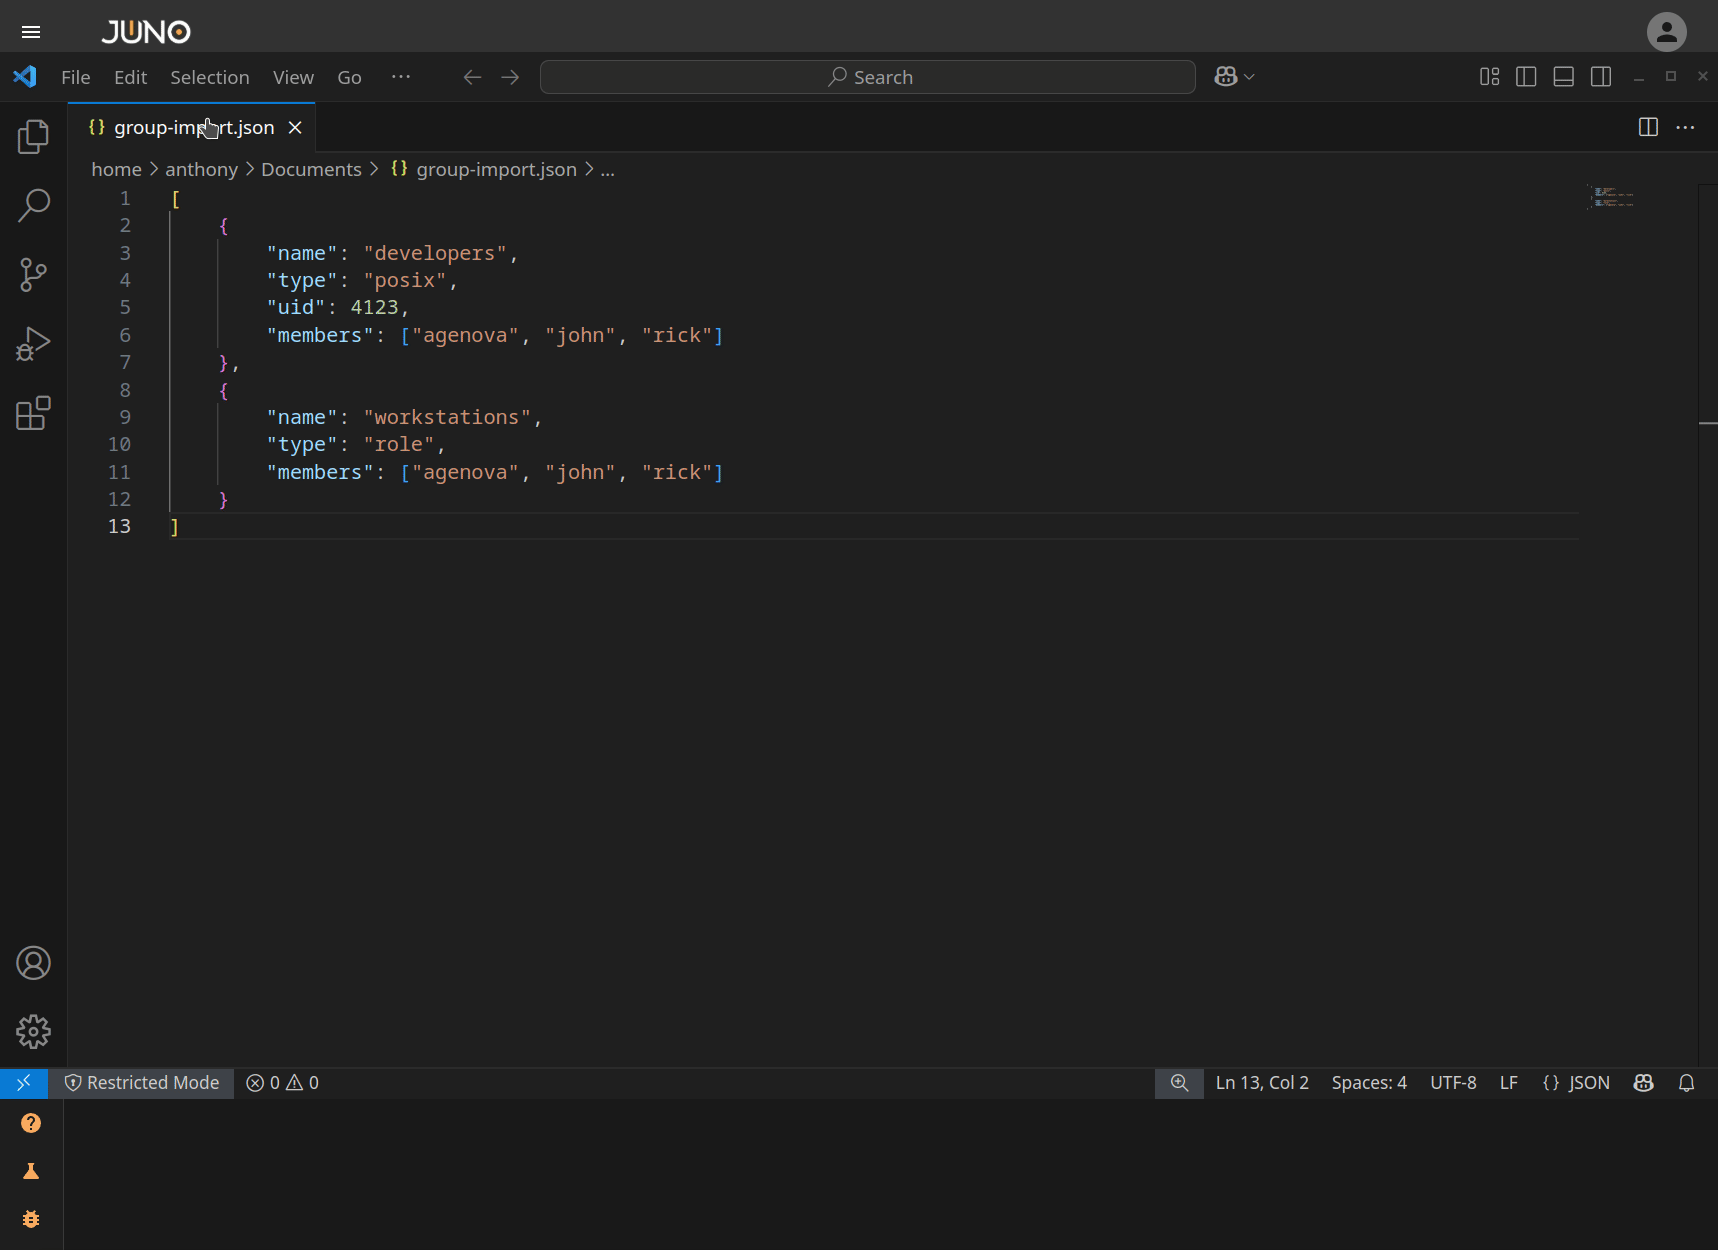Open Problems via errors and warnings count
Image resolution: width=1718 pixels, height=1250 pixels.
(282, 1083)
